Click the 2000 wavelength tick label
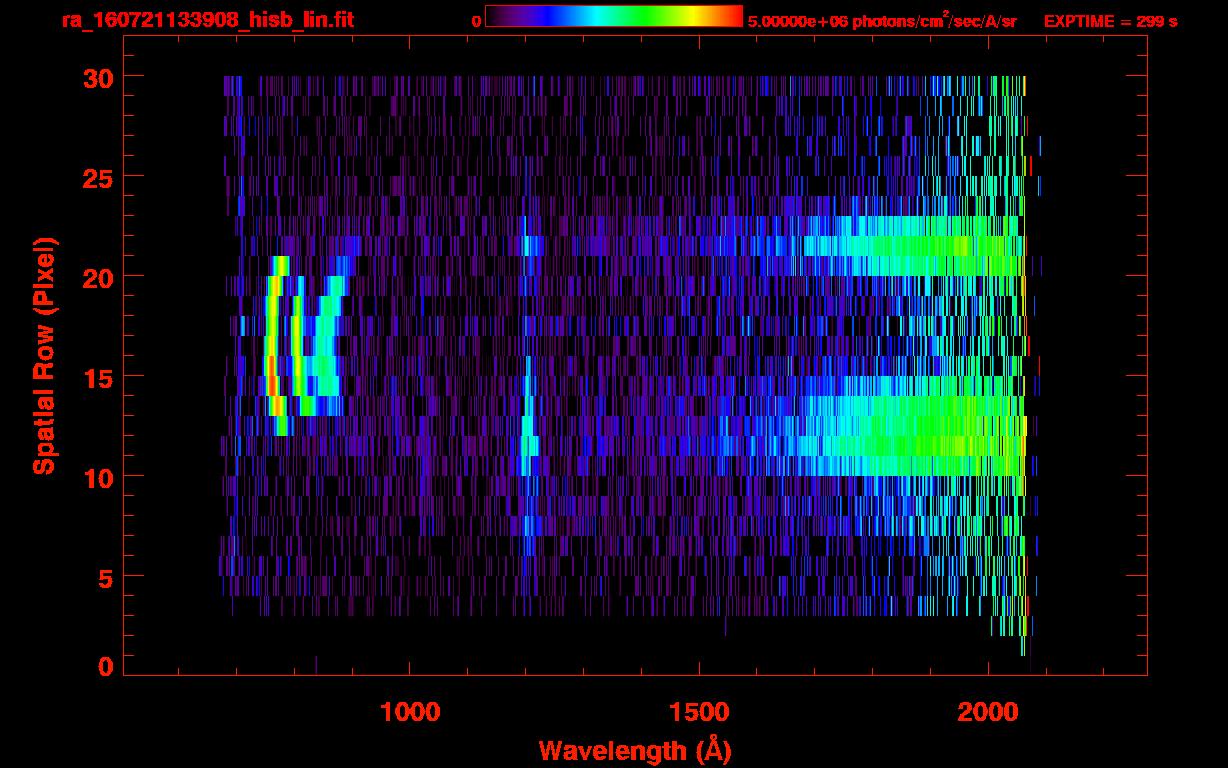 coord(988,711)
